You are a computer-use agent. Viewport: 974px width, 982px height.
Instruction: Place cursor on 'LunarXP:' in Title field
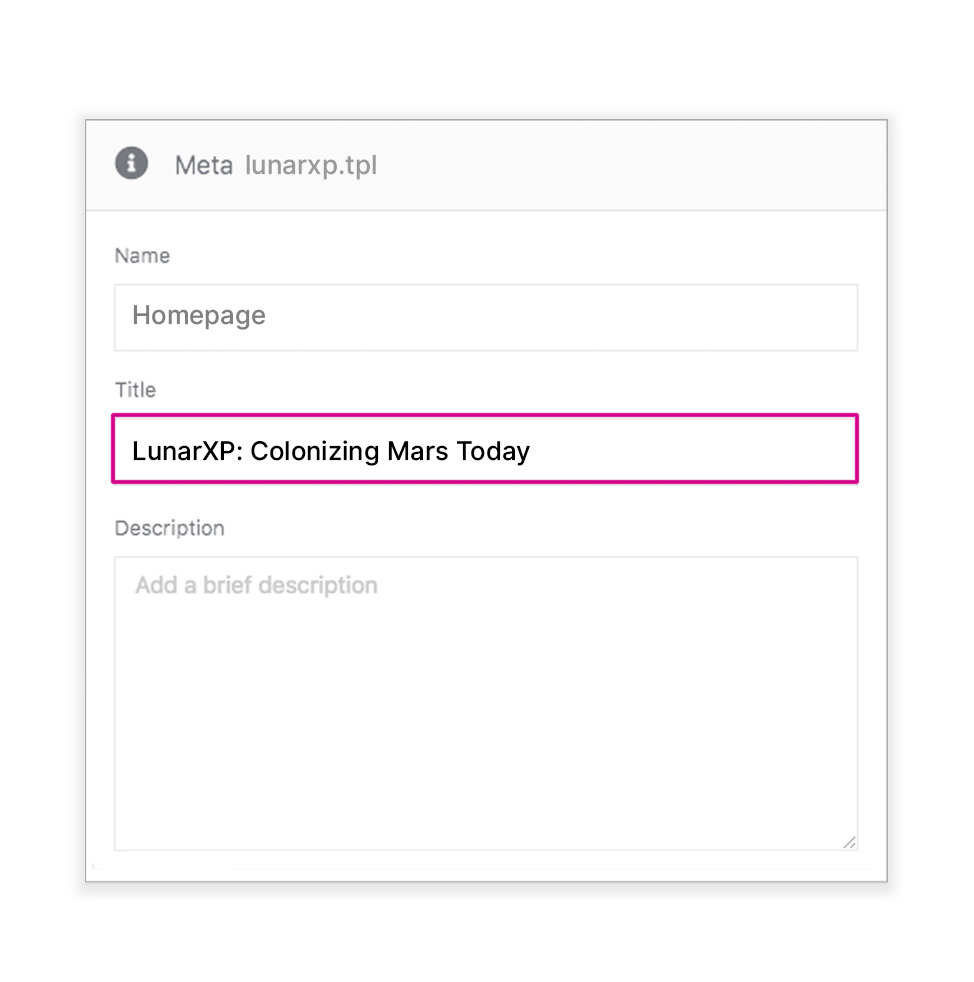tap(187, 451)
